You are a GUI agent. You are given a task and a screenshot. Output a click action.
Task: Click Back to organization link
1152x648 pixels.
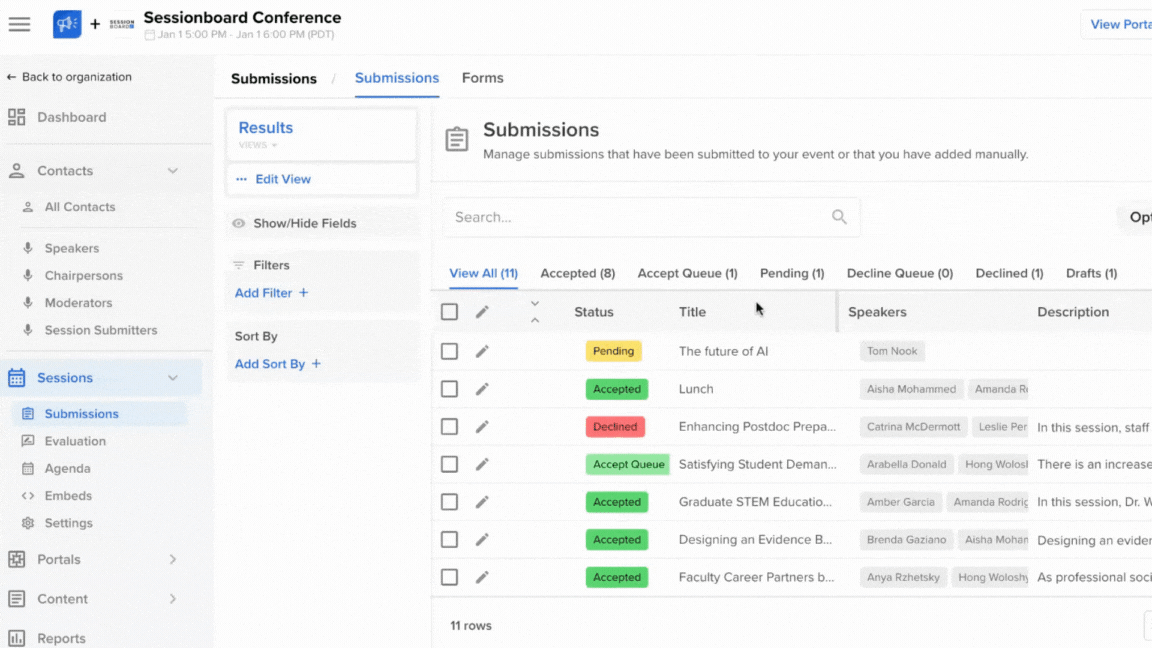point(69,77)
